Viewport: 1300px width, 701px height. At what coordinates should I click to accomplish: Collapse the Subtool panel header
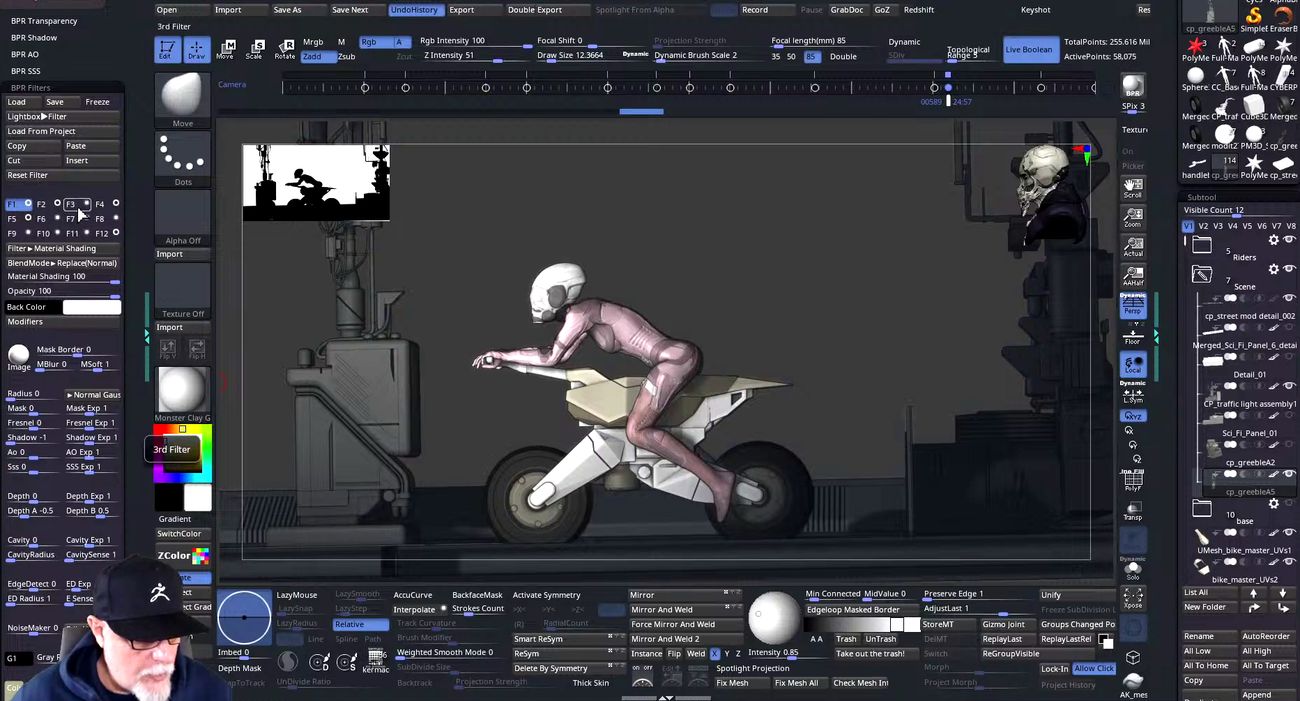[1201, 197]
